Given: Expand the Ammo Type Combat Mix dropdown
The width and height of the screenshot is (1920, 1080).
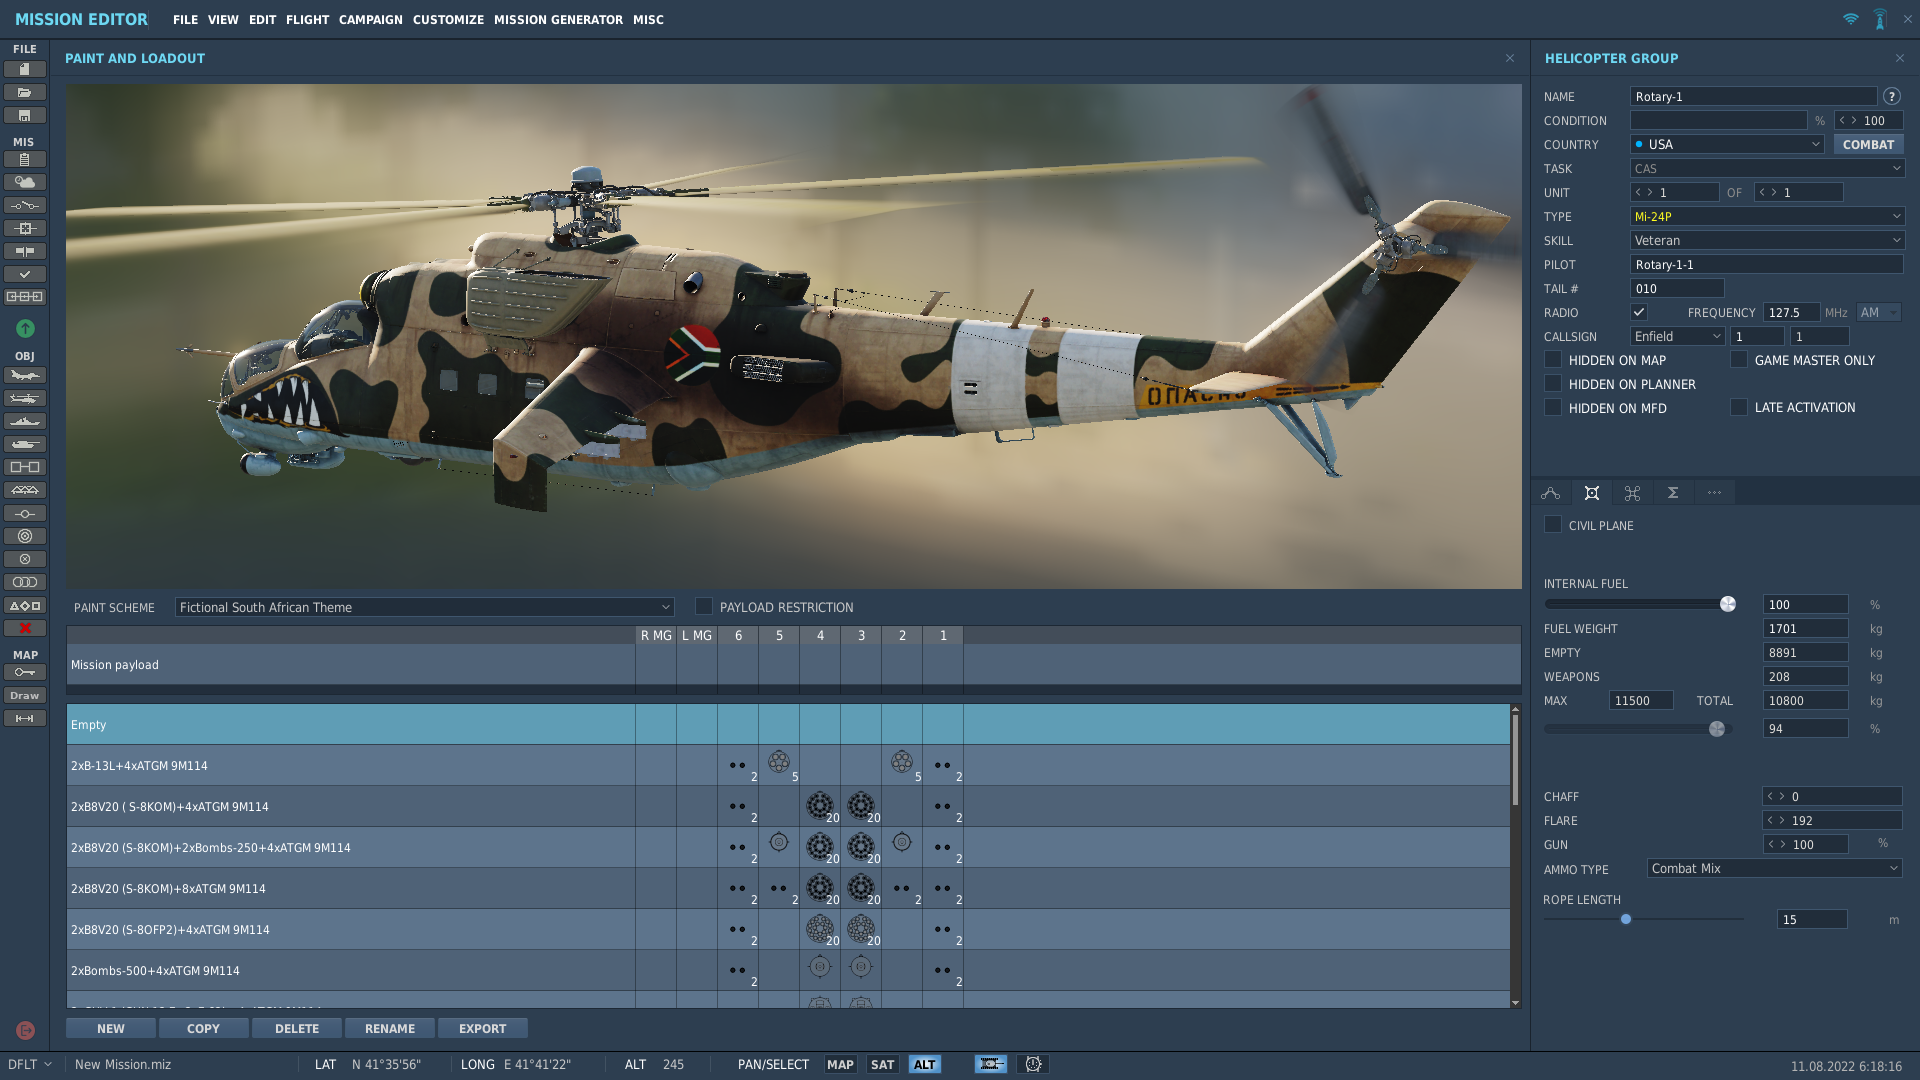Looking at the screenshot, I should 1774,869.
